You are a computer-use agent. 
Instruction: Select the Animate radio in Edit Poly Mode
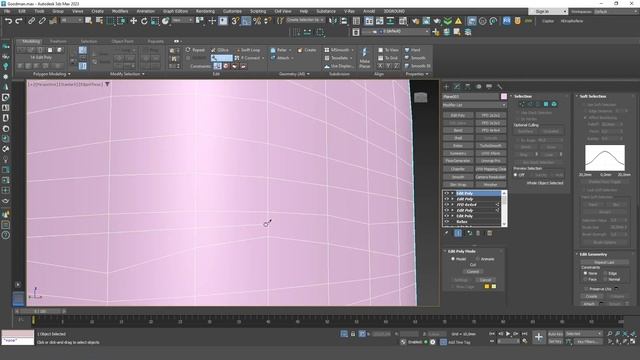[478, 259]
